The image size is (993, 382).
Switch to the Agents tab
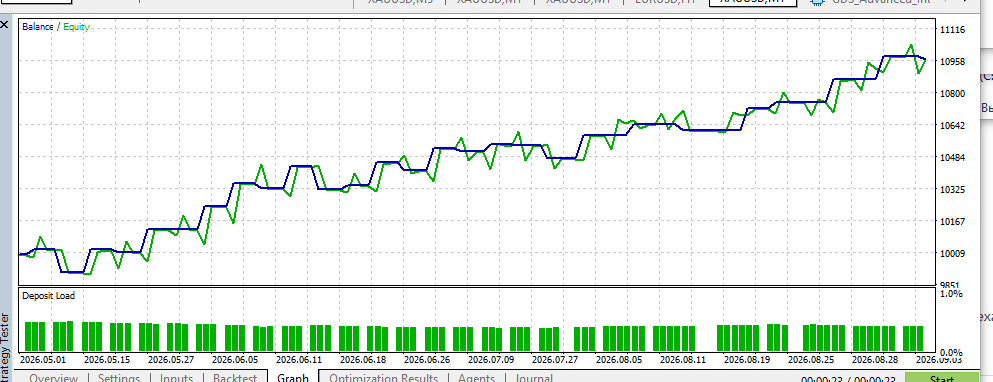point(476,378)
